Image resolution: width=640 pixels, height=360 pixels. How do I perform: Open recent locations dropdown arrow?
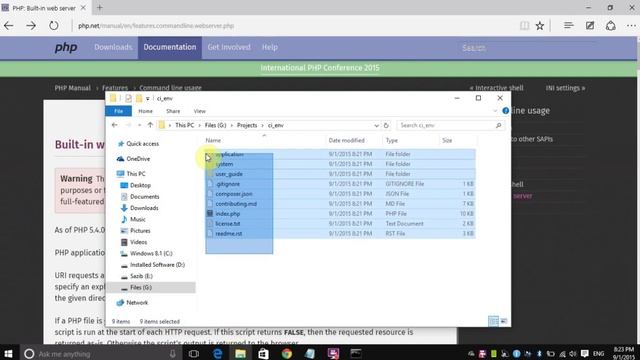point(139,125)
